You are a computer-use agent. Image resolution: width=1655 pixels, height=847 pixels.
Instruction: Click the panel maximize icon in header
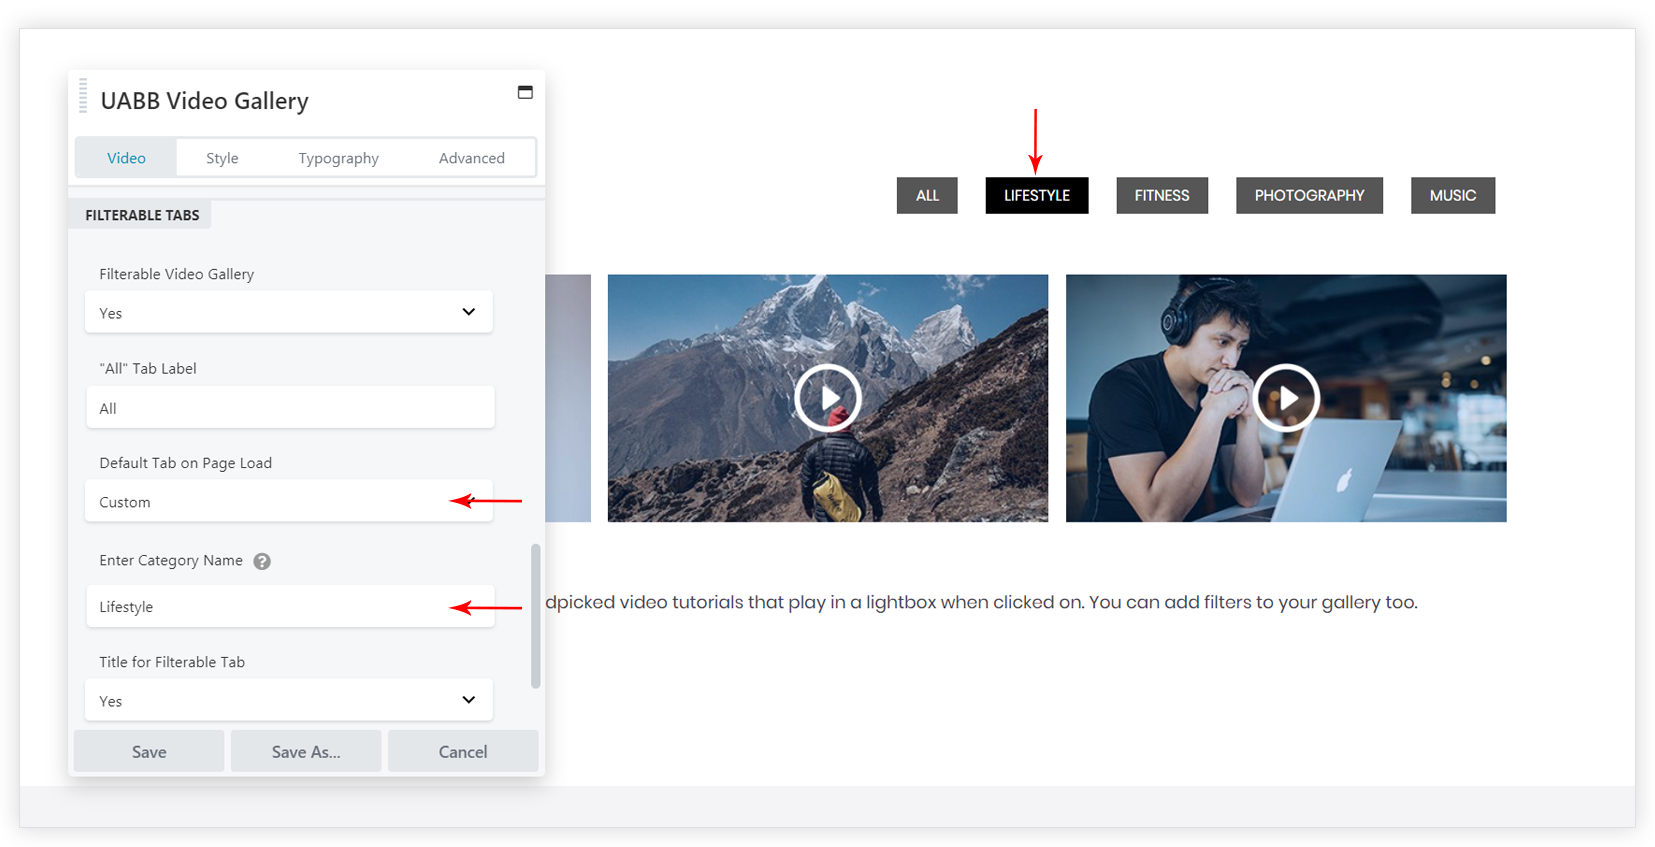pyautogui.click(x=525, y=93)
